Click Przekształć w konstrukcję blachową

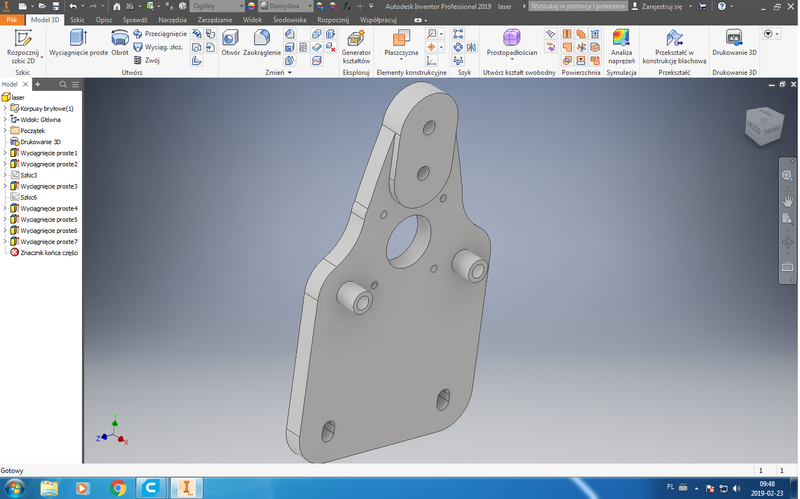674,47
